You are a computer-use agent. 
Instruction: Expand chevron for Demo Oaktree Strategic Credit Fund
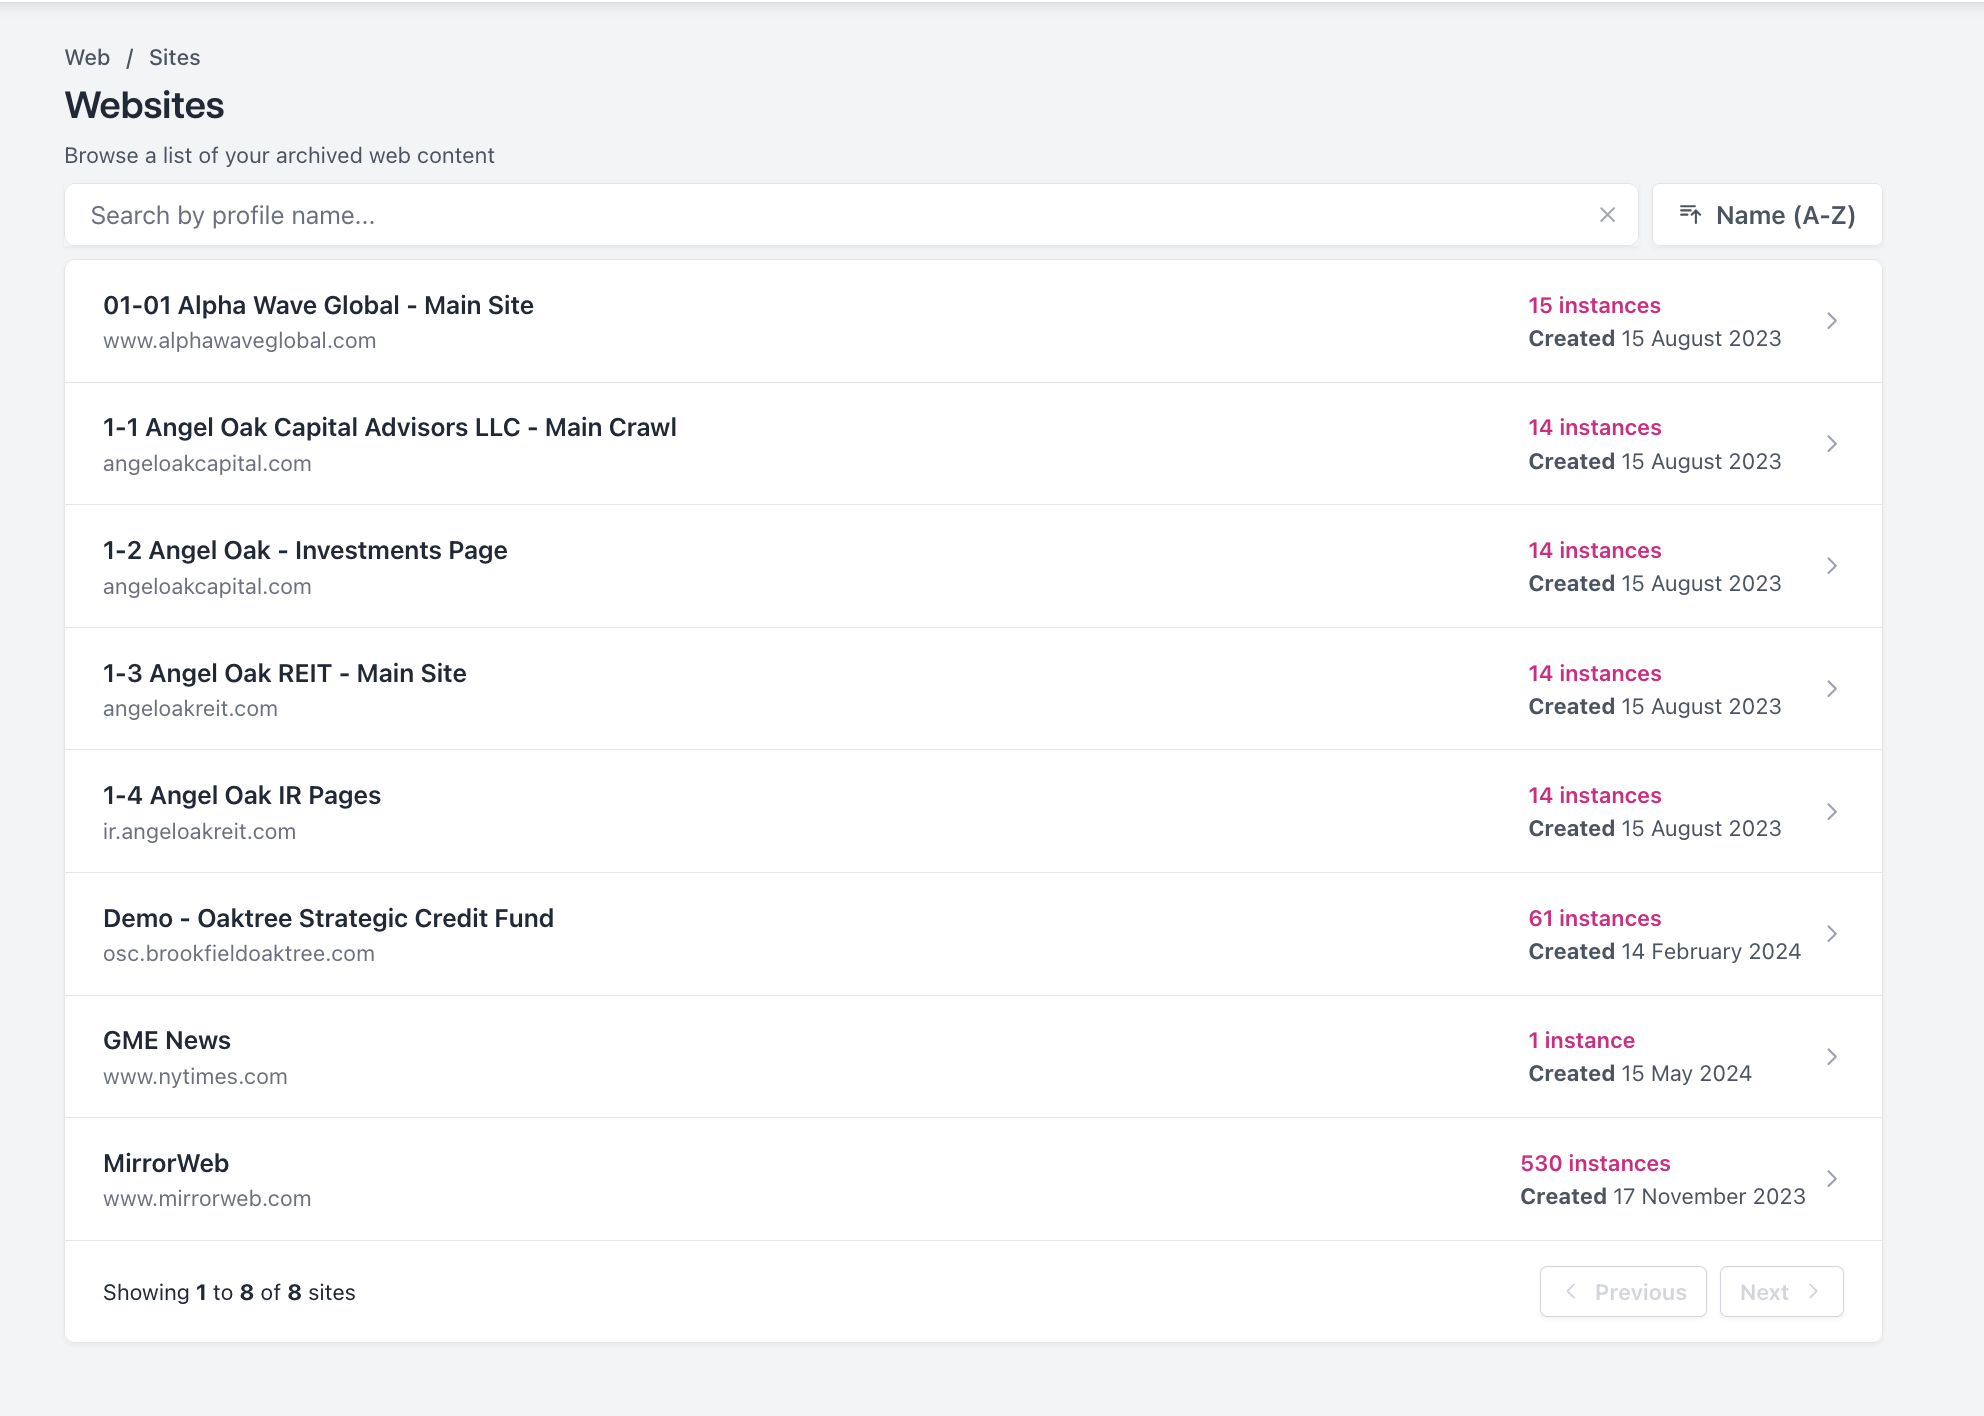1832,934
